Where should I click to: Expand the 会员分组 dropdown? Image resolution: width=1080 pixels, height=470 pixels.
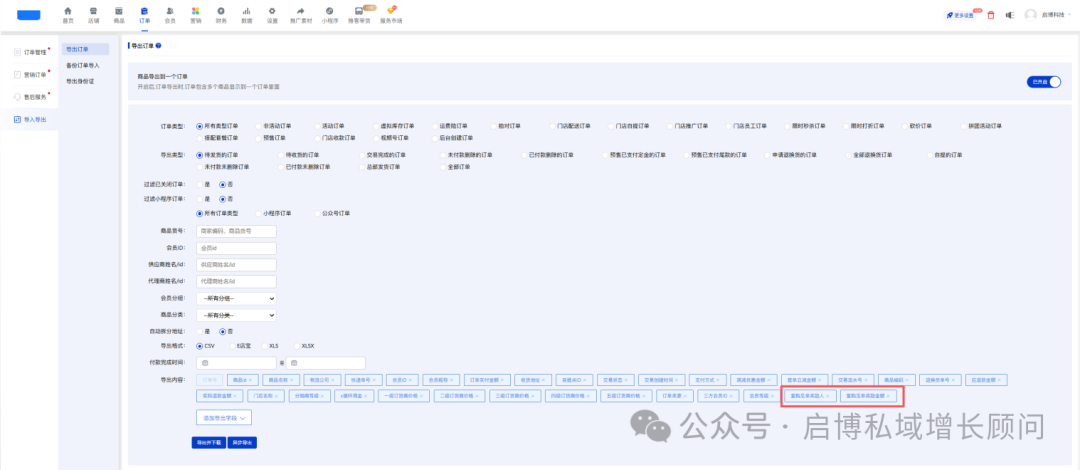pyautogui.click(x=236, y=298)
